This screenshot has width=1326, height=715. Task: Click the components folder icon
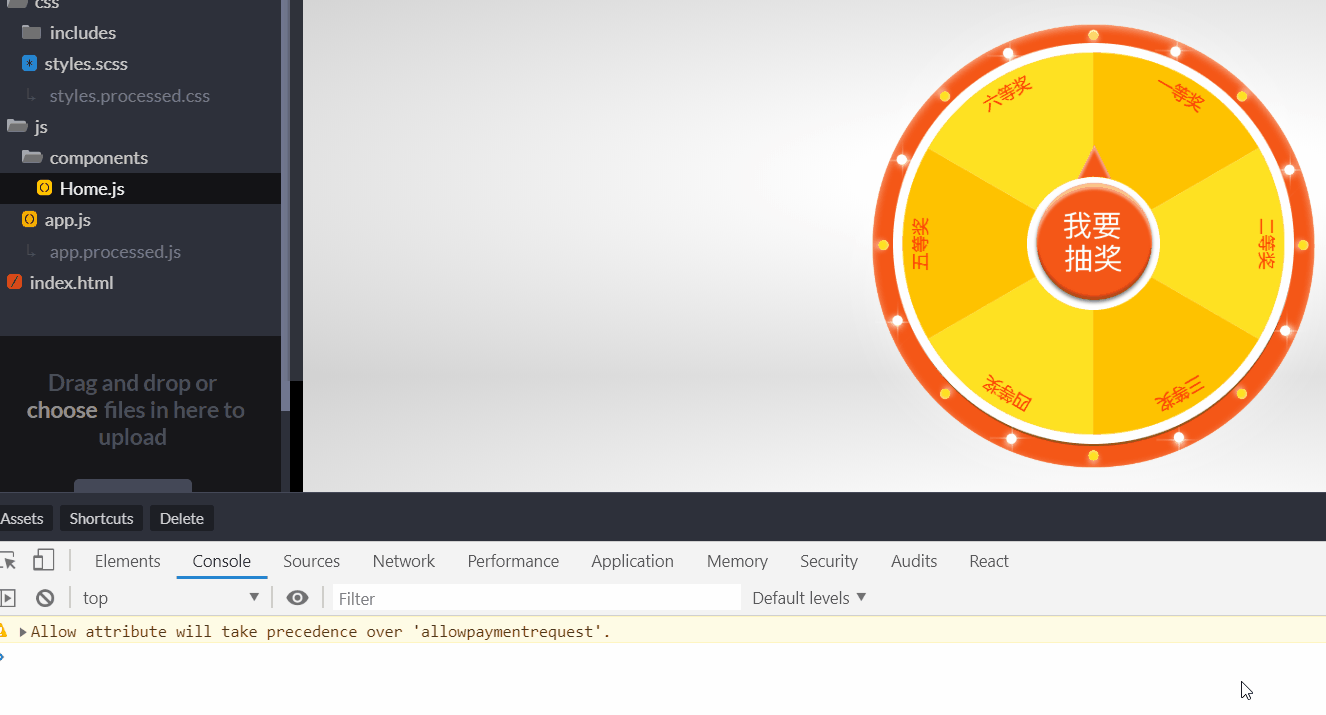[31, 157]
